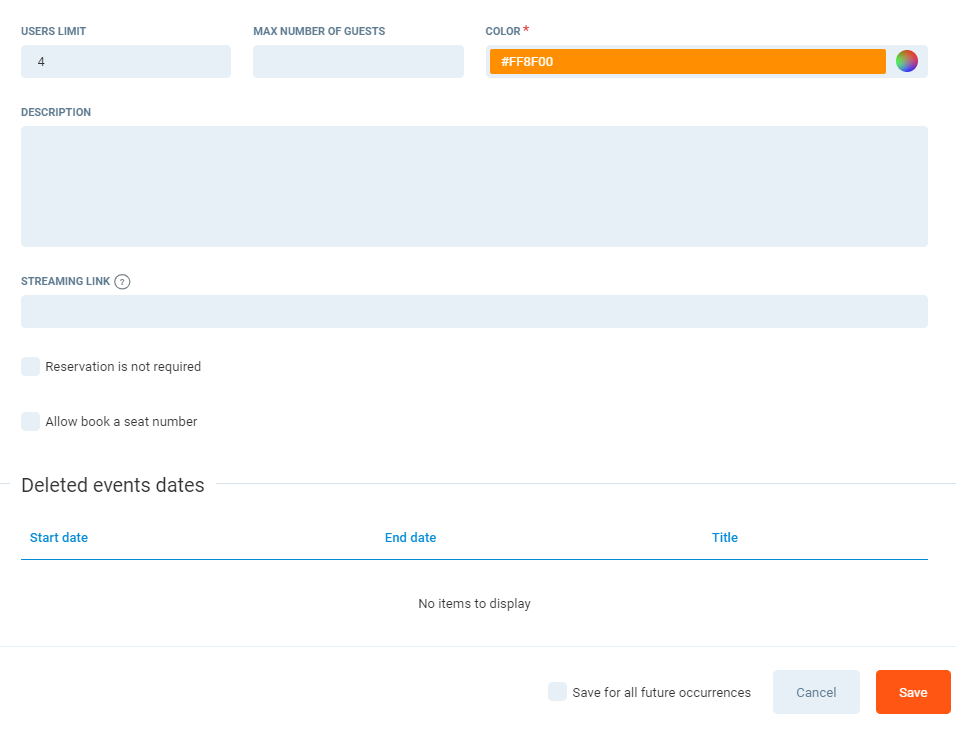Viewport: 956px width, 731px height.
Task: Click the Color field label
Action: tap(503, 32)
